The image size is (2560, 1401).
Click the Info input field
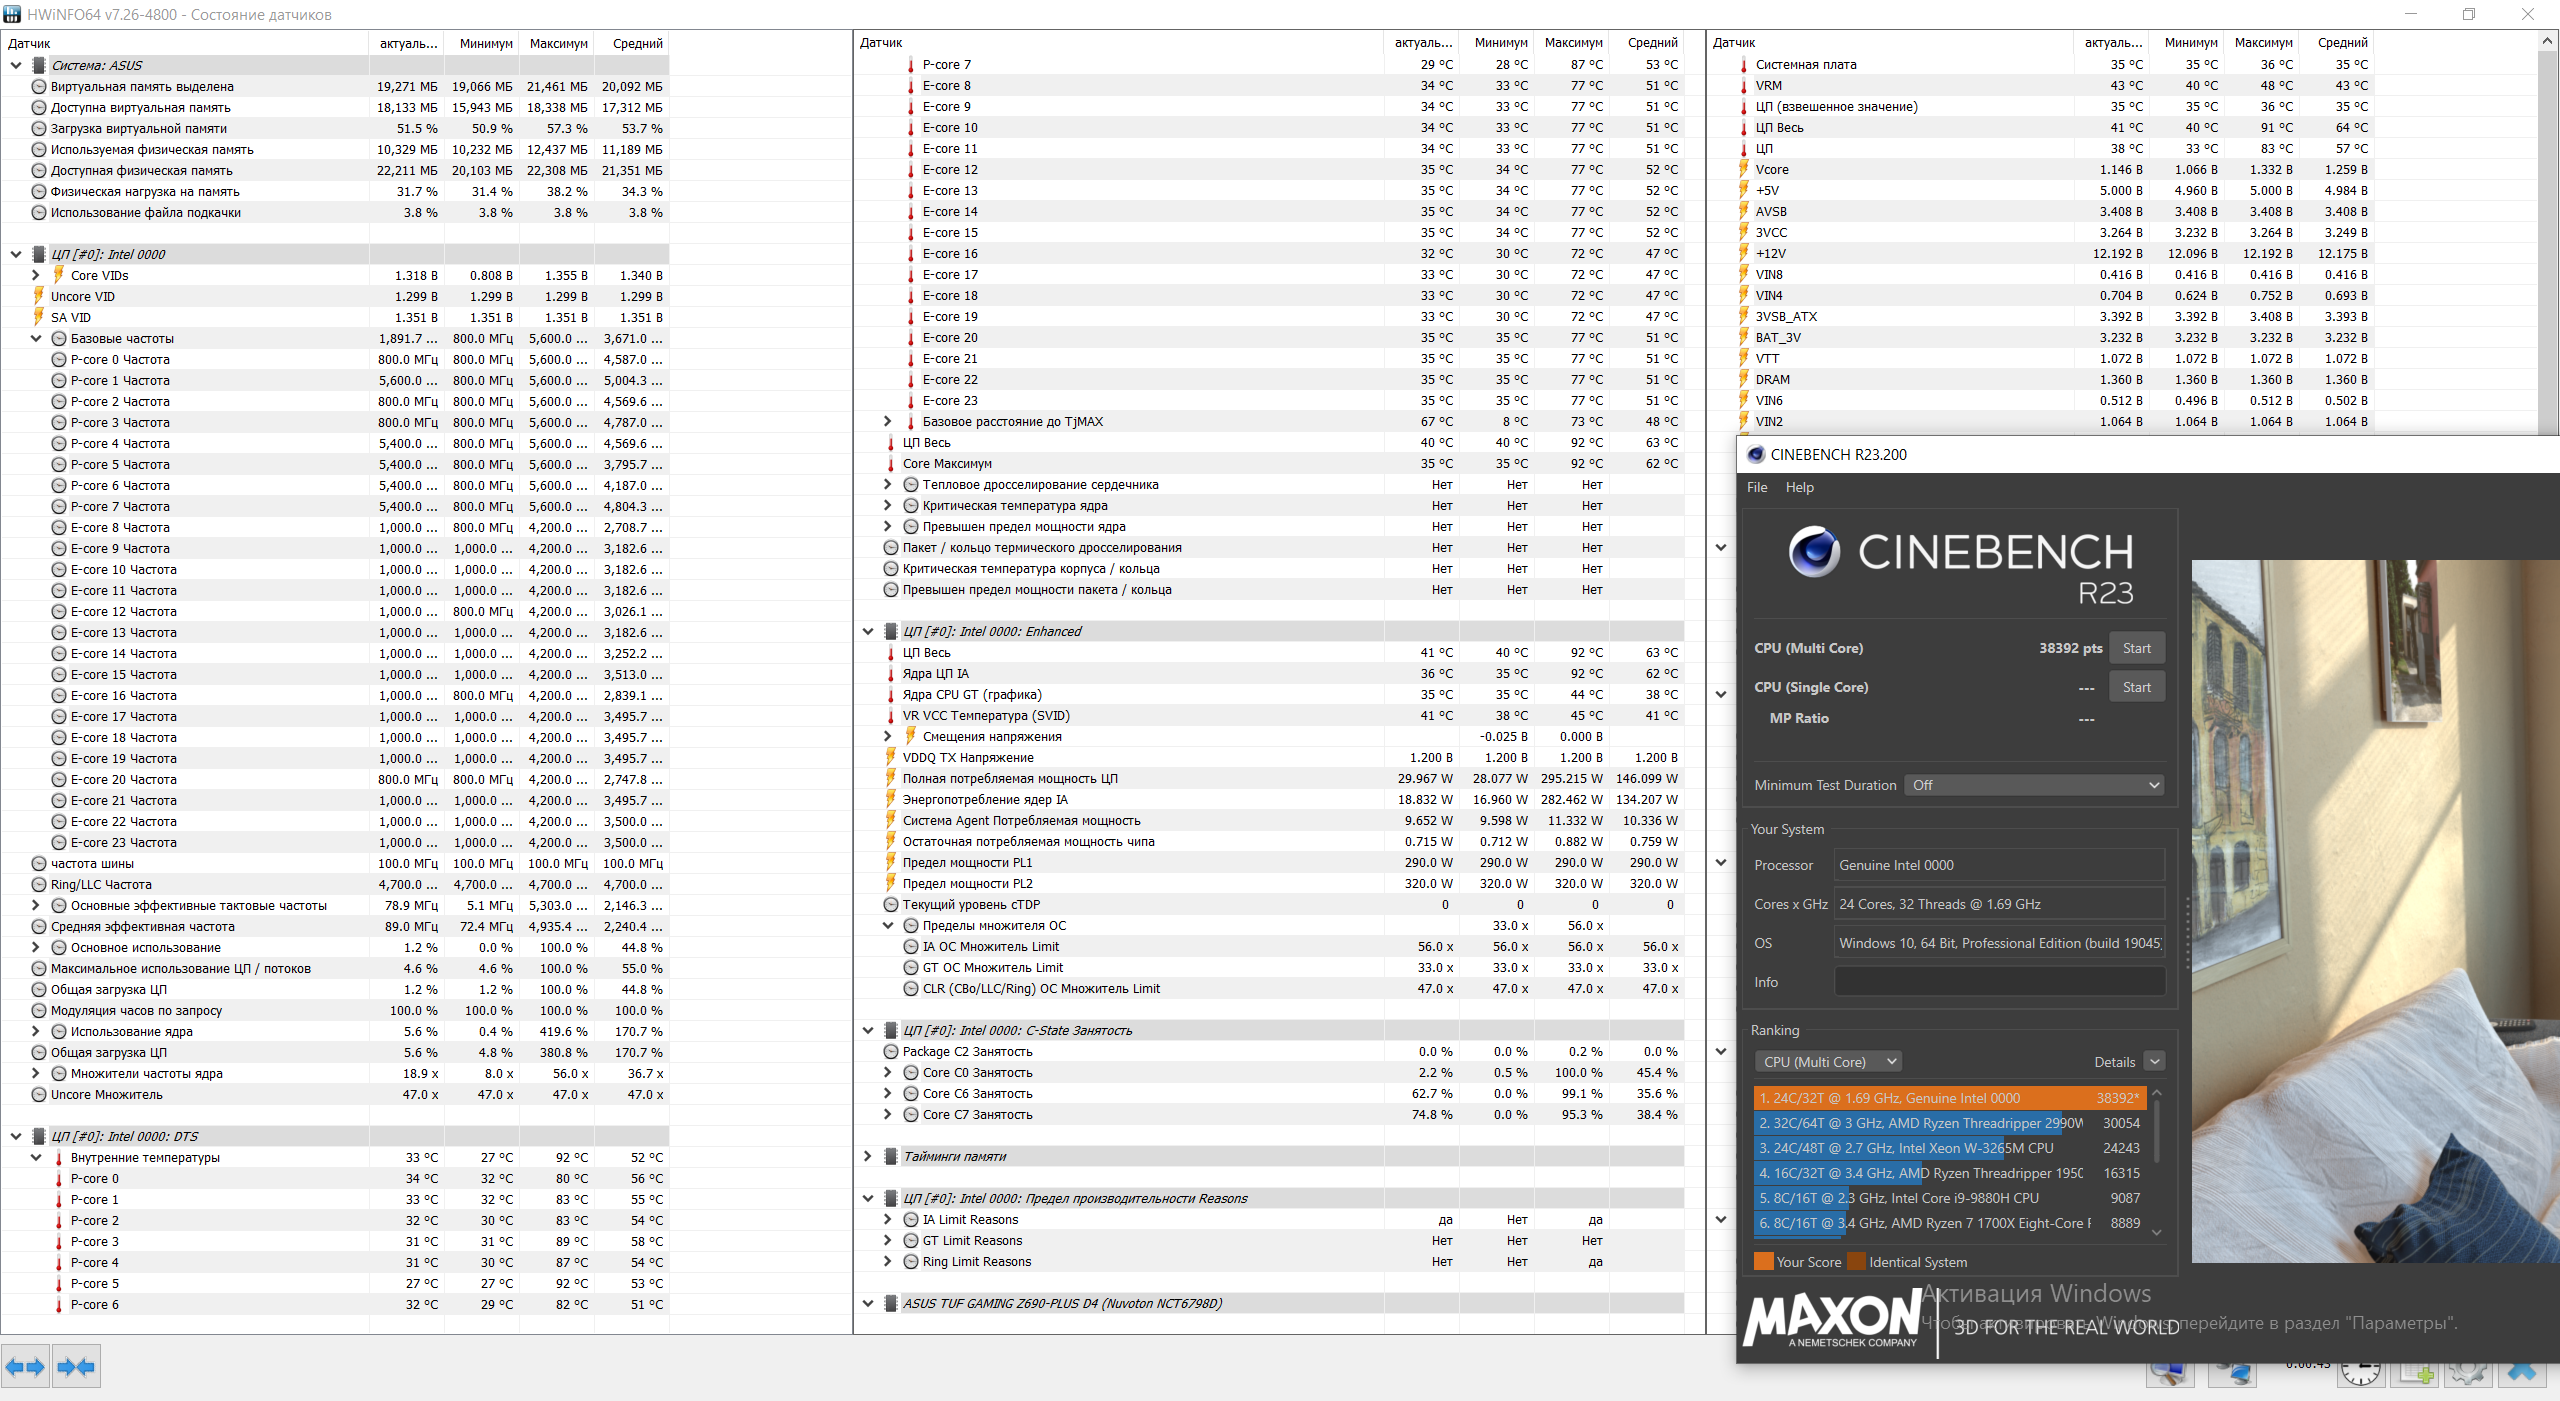(x=1999, y=982)
